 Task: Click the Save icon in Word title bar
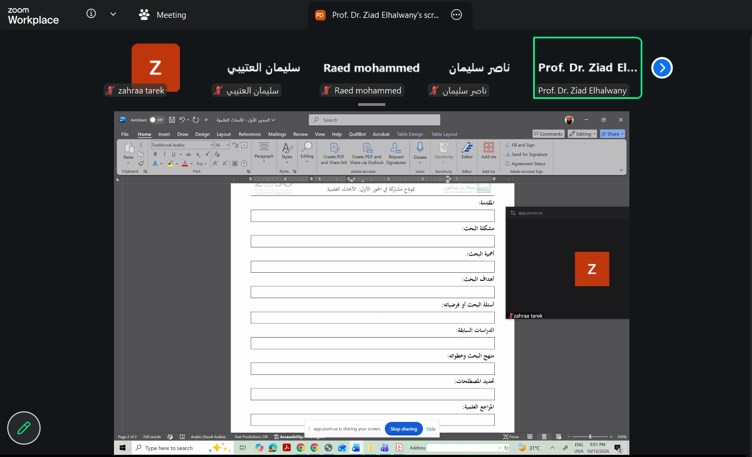coord(172,120)
